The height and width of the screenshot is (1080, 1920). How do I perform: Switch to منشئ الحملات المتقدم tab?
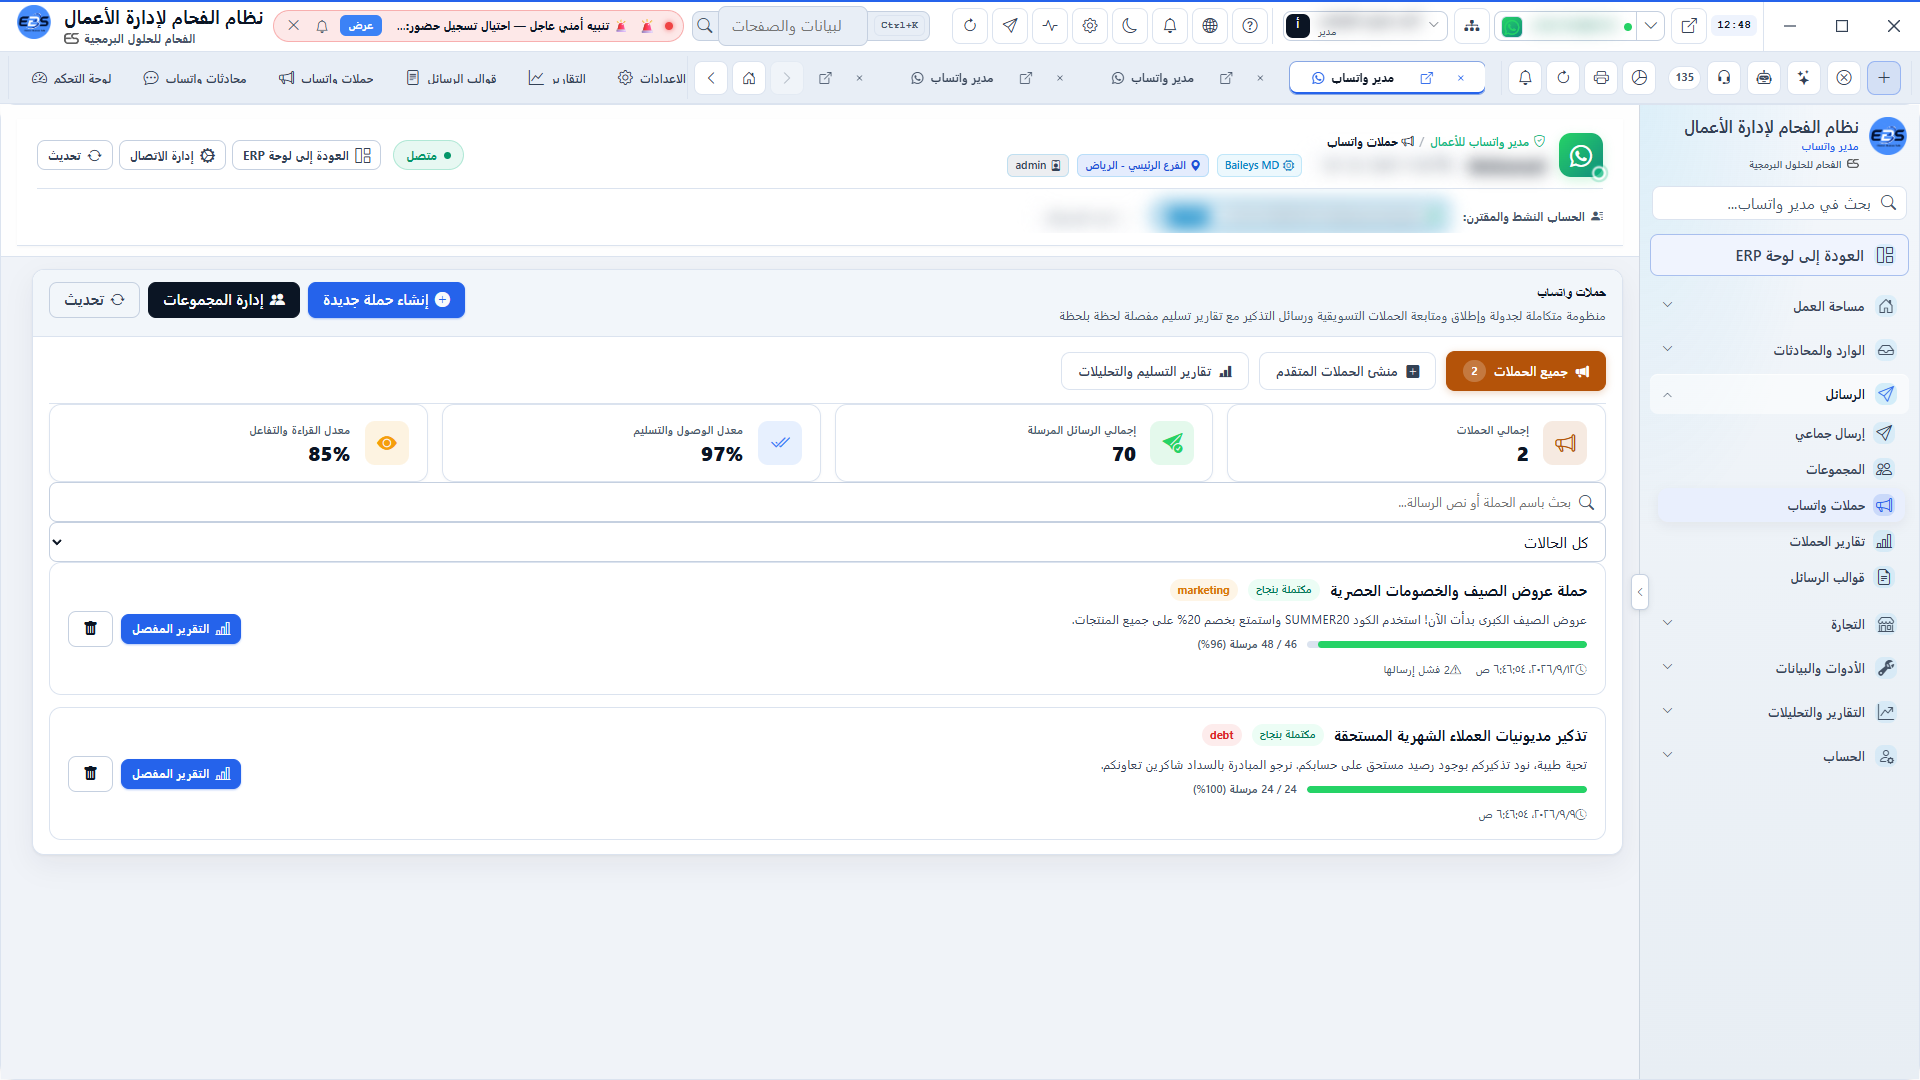click(x=1347, y=371)
